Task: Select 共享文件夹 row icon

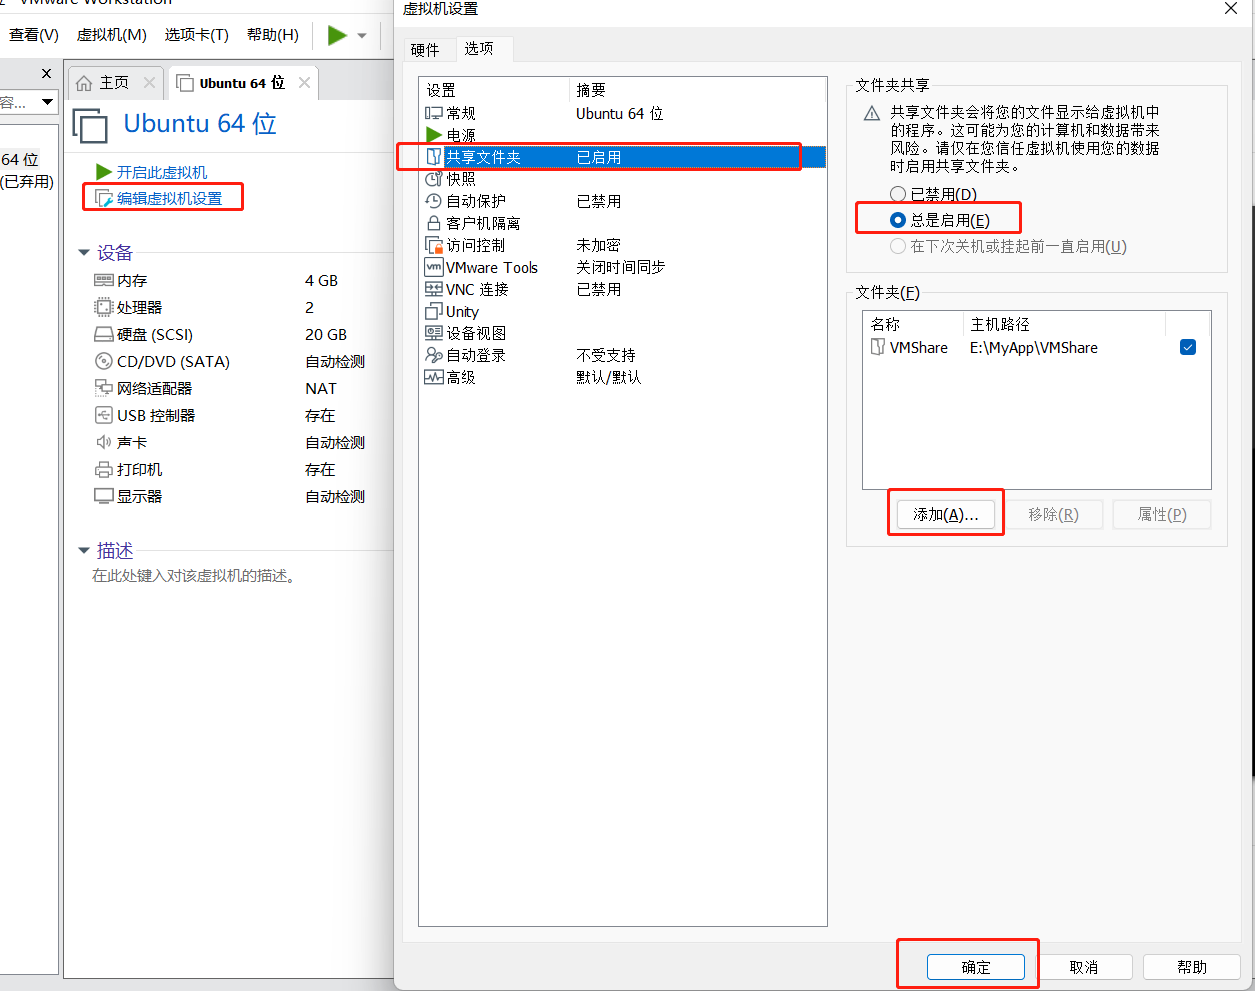Action: tap(434, 157)
